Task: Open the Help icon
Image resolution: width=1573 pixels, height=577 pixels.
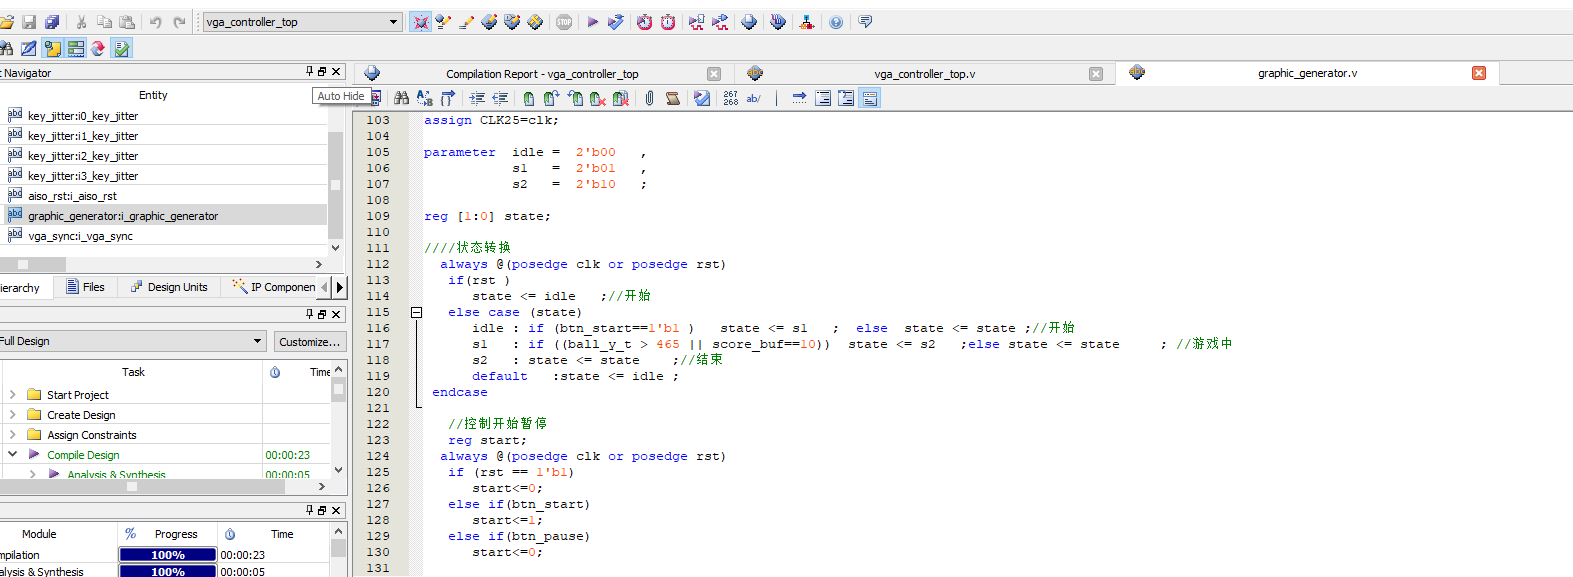Action: click(x=836, y=22)
